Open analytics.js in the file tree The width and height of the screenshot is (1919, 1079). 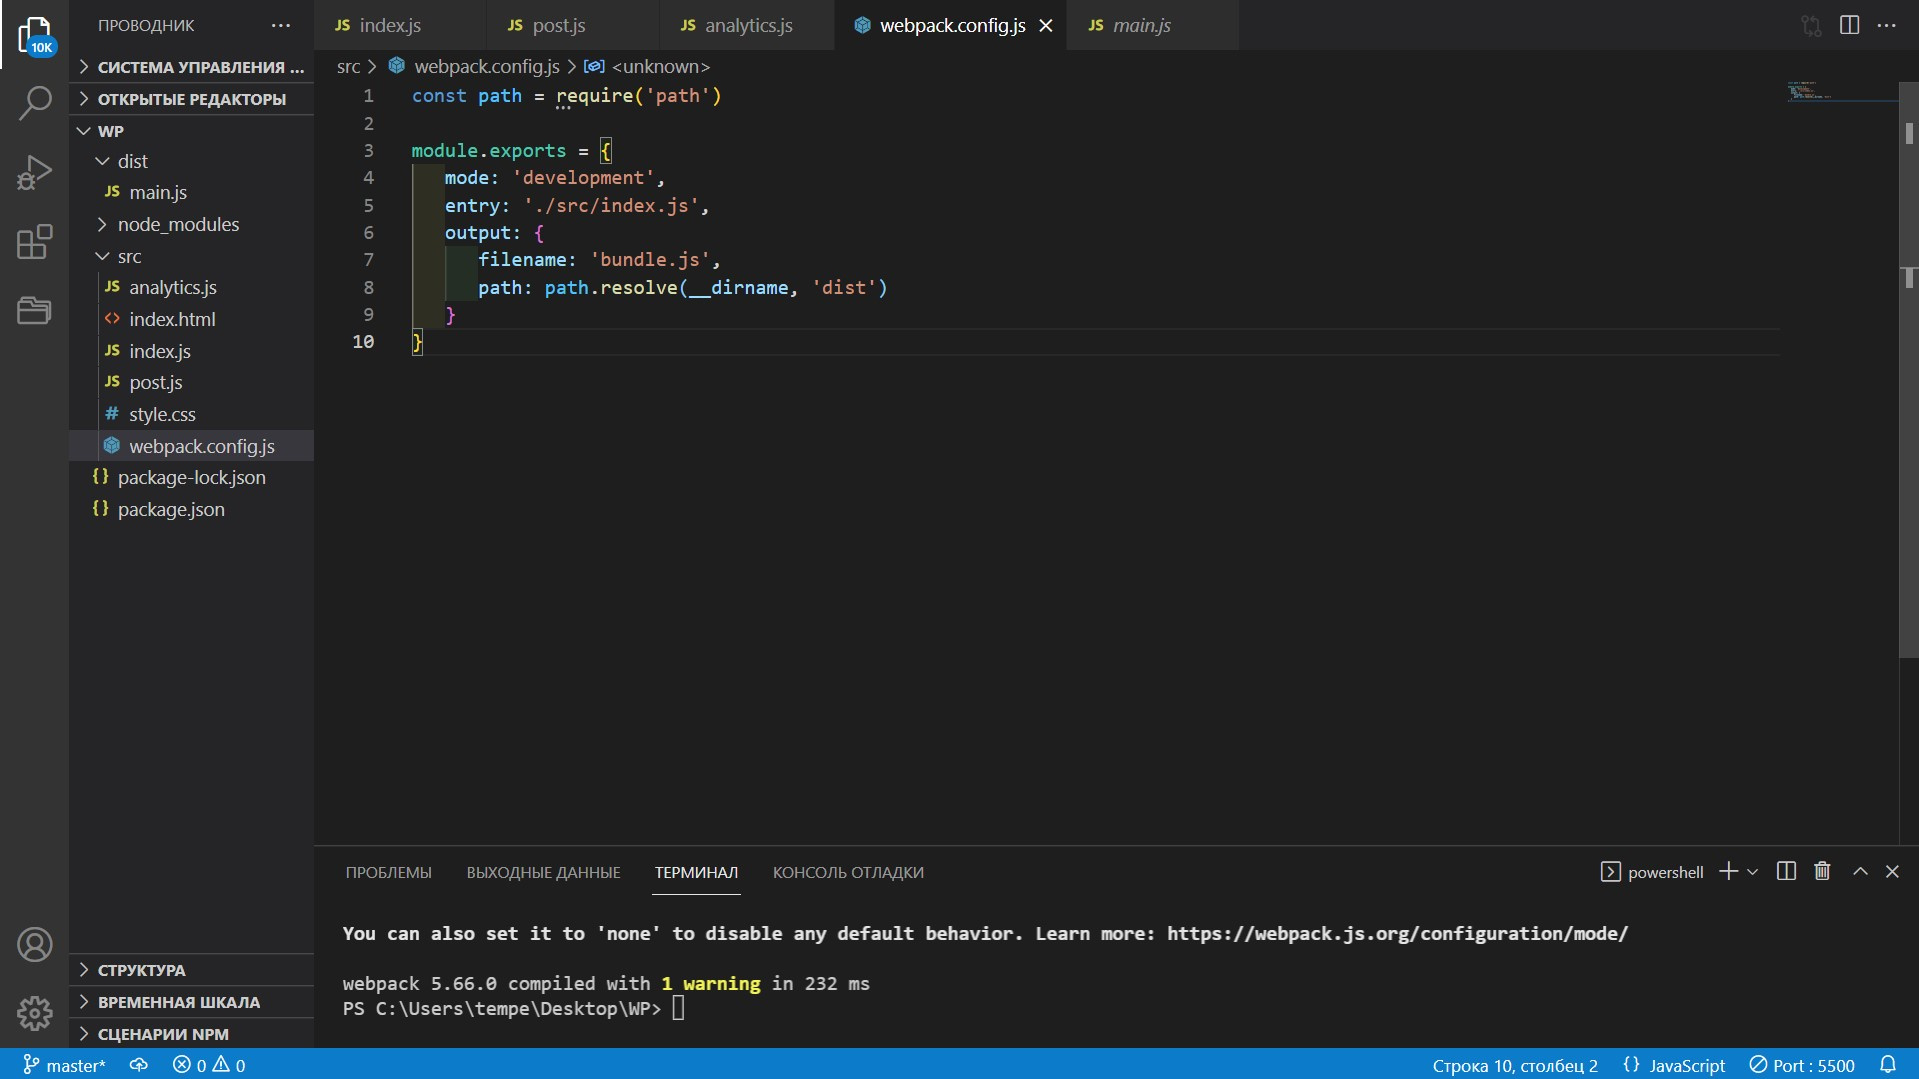click(192, 287)
